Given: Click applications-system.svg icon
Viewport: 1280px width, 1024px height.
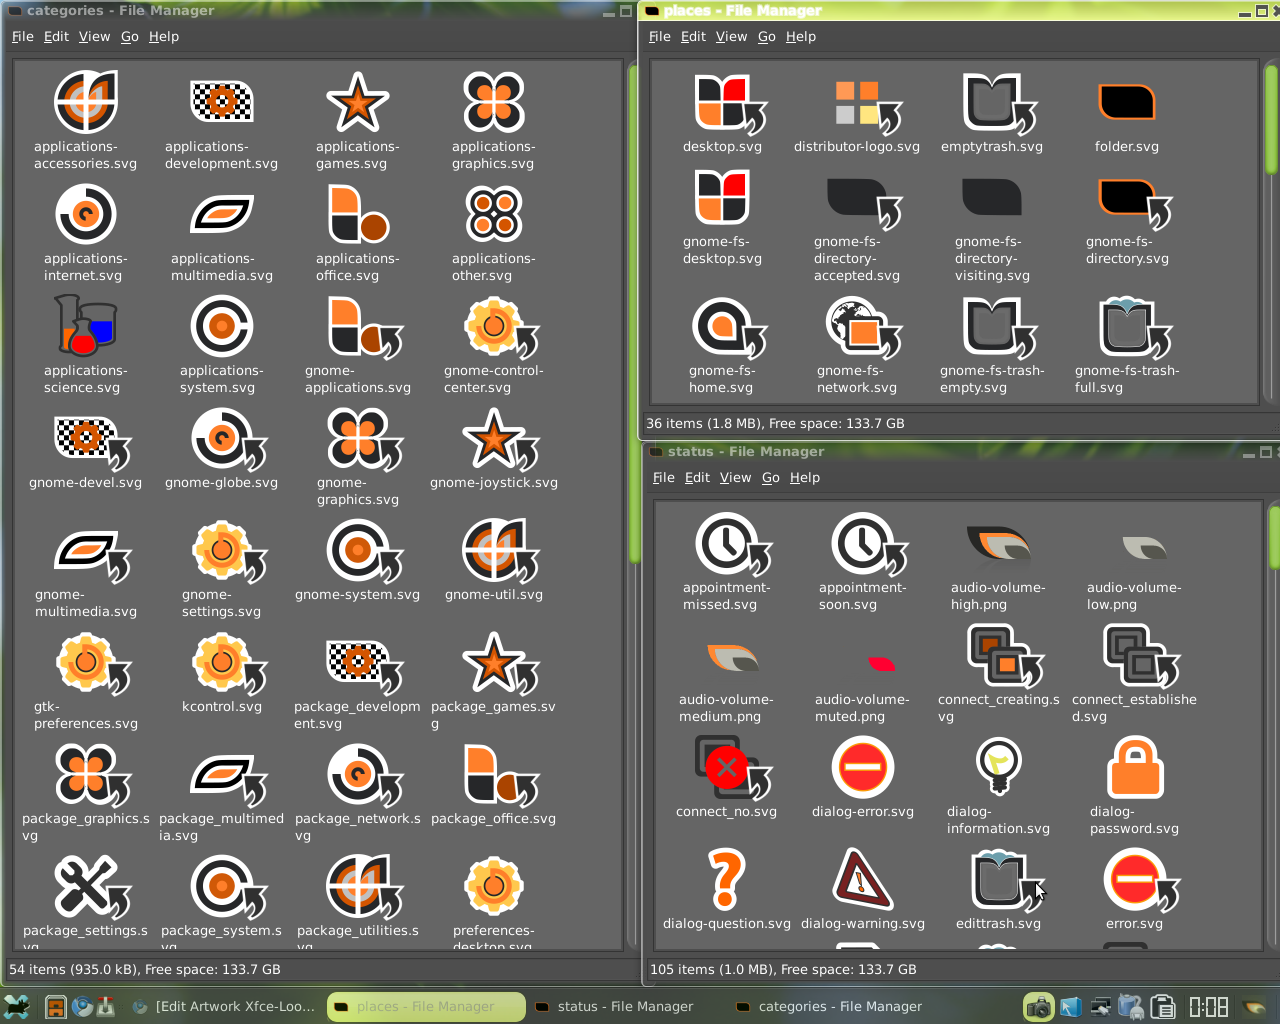Looking at the screenshot, I should (x=222, y=326).
